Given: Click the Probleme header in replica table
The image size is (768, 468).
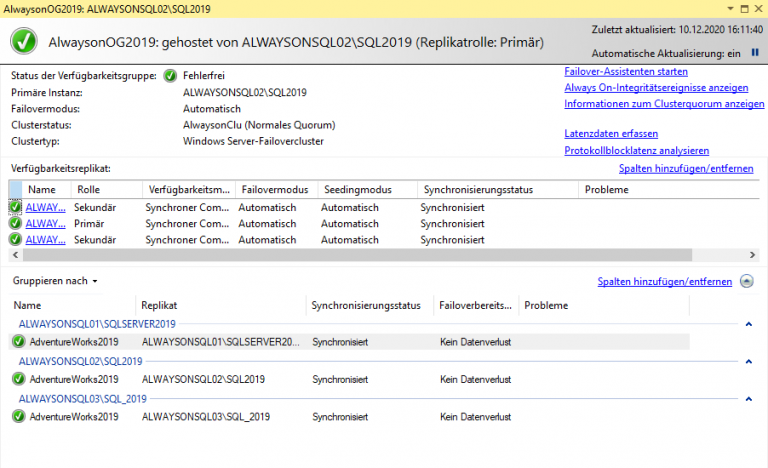Looking at the screenshot, I should [669, 190].
